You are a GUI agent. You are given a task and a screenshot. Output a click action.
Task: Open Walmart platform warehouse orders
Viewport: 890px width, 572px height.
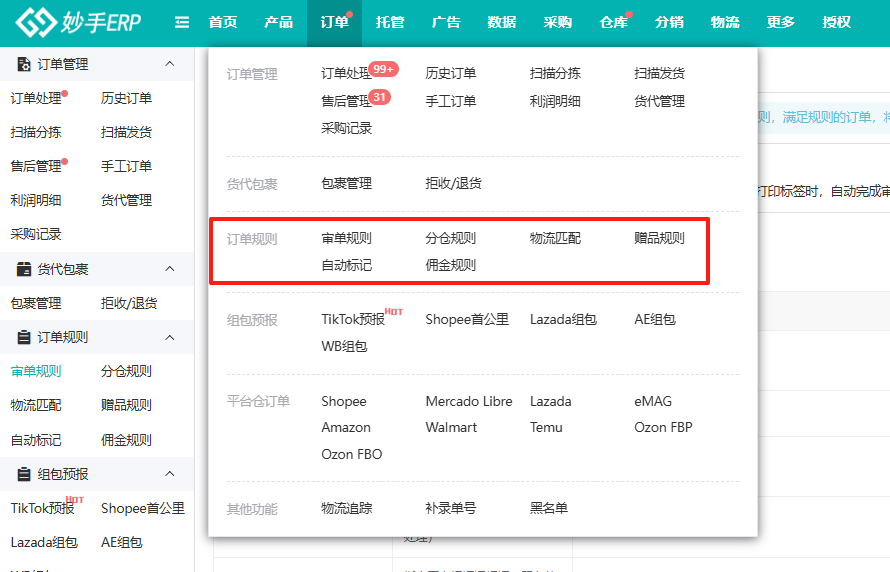[x=451, y=427]
